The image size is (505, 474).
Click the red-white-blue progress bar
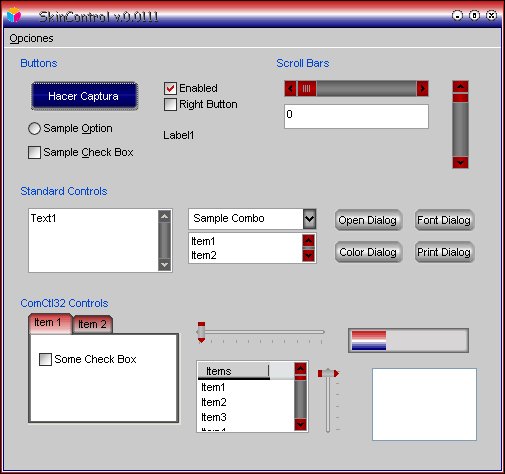click(x=408, y=340)
